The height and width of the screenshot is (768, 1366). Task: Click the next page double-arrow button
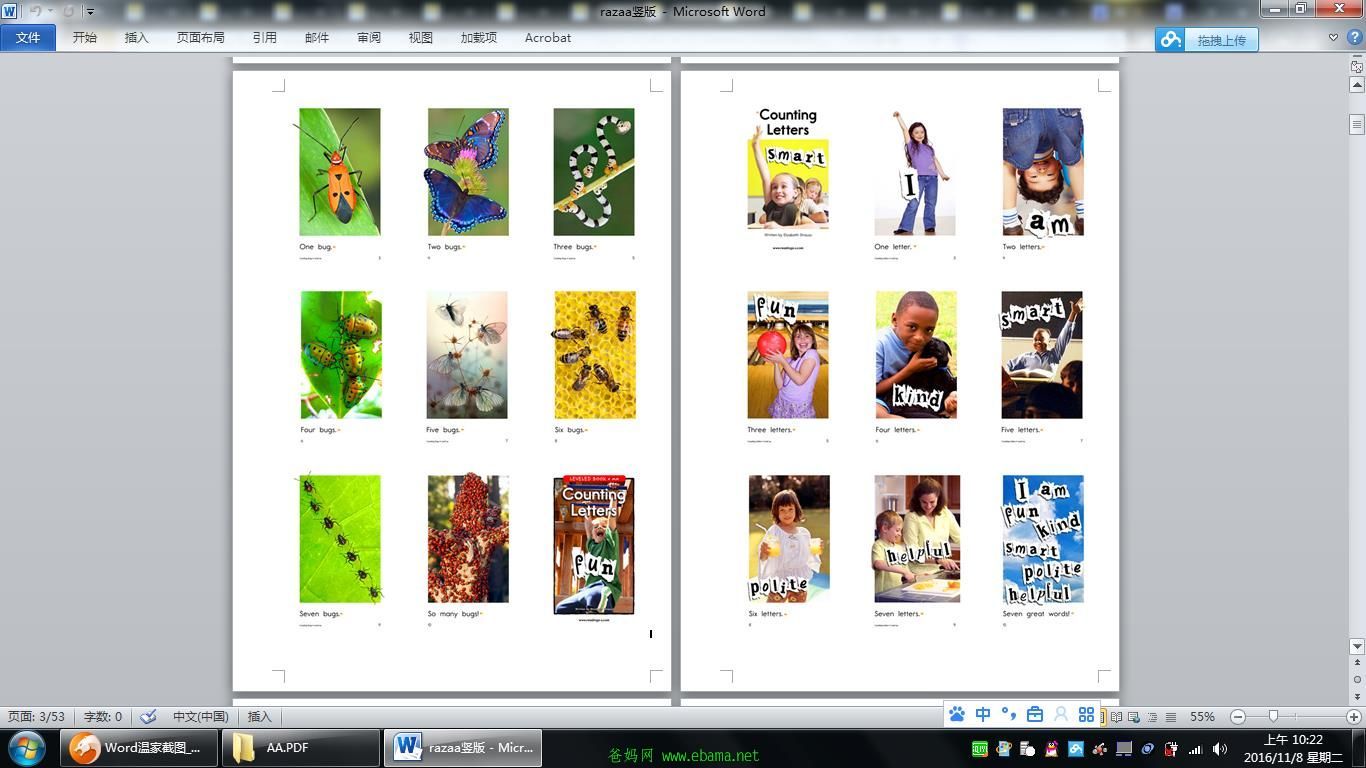pos(1357,695)
